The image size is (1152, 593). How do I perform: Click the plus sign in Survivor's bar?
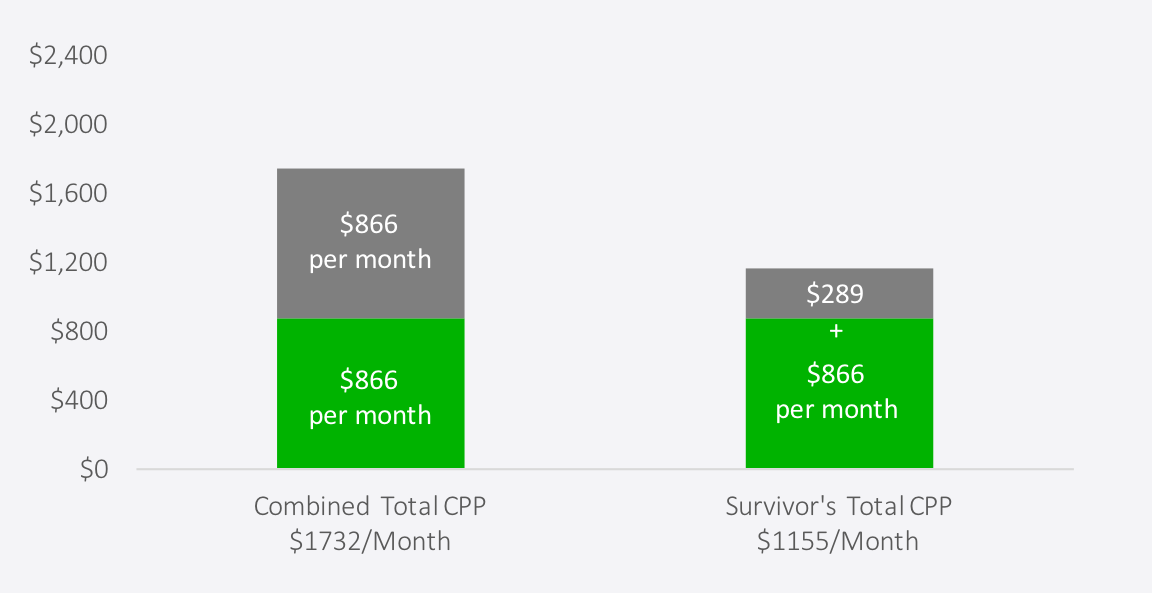[836, 331]
